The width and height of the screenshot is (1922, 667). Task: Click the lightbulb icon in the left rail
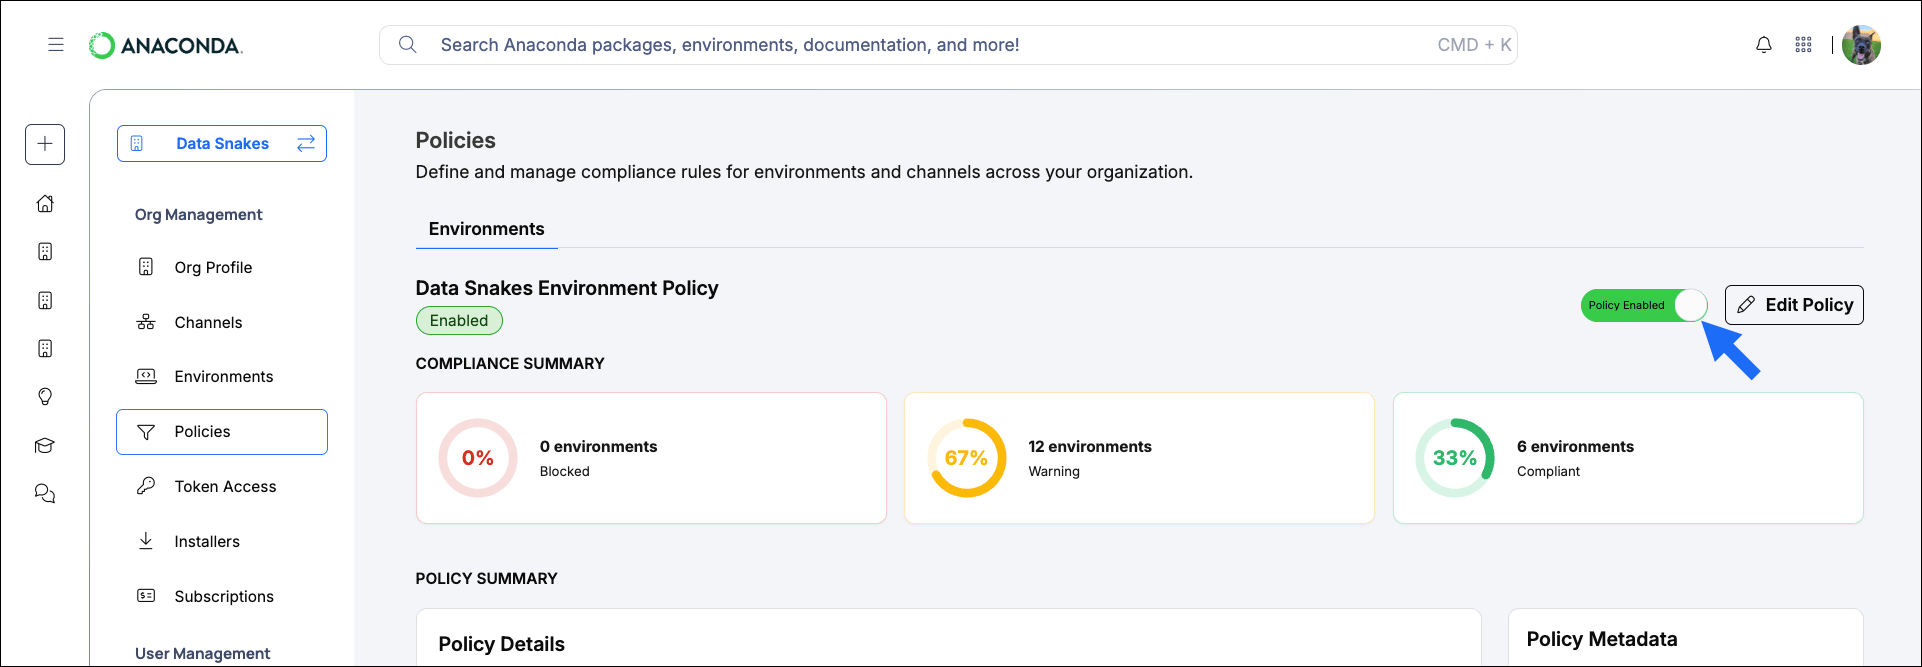pos(45,396)
